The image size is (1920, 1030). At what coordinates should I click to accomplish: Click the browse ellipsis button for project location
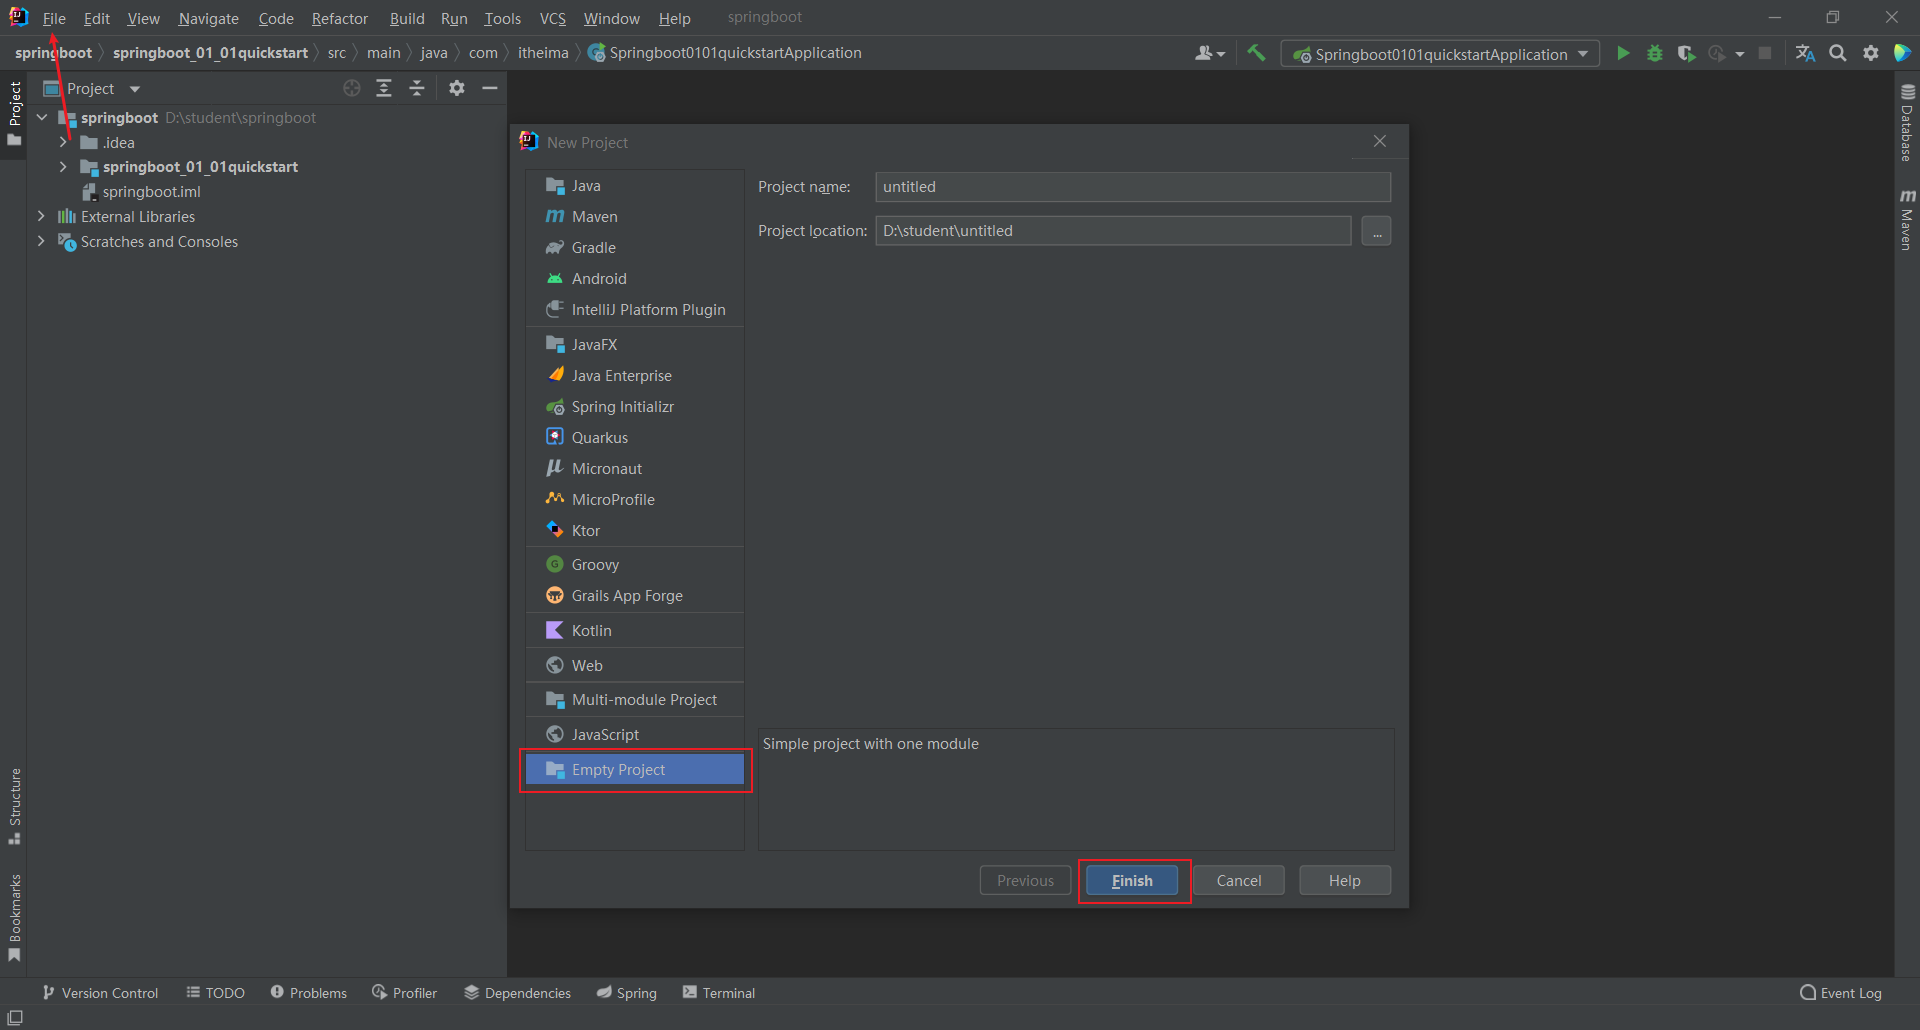1376,231
